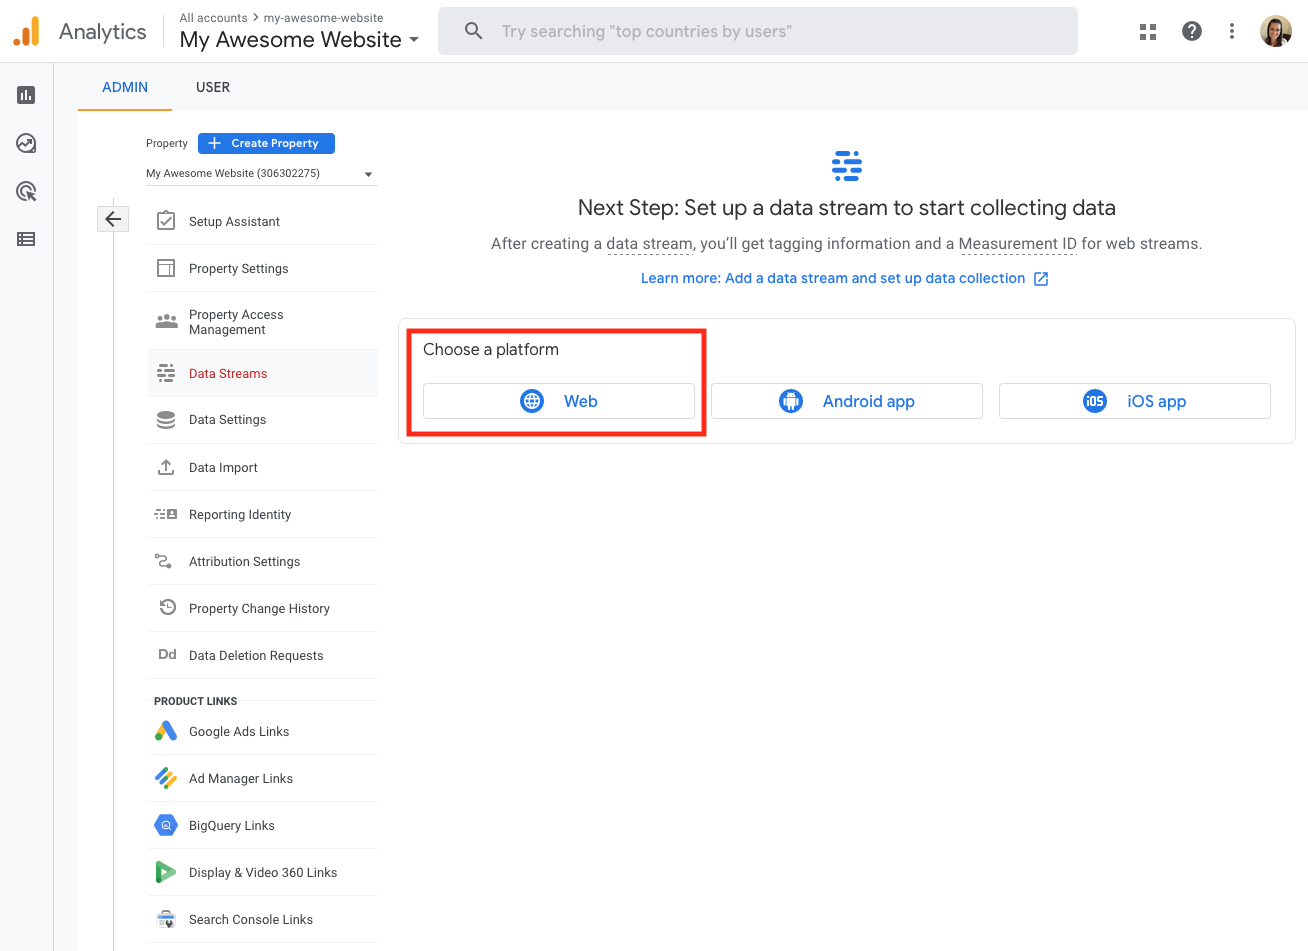Click the underlined data stream term

point(649,244)
